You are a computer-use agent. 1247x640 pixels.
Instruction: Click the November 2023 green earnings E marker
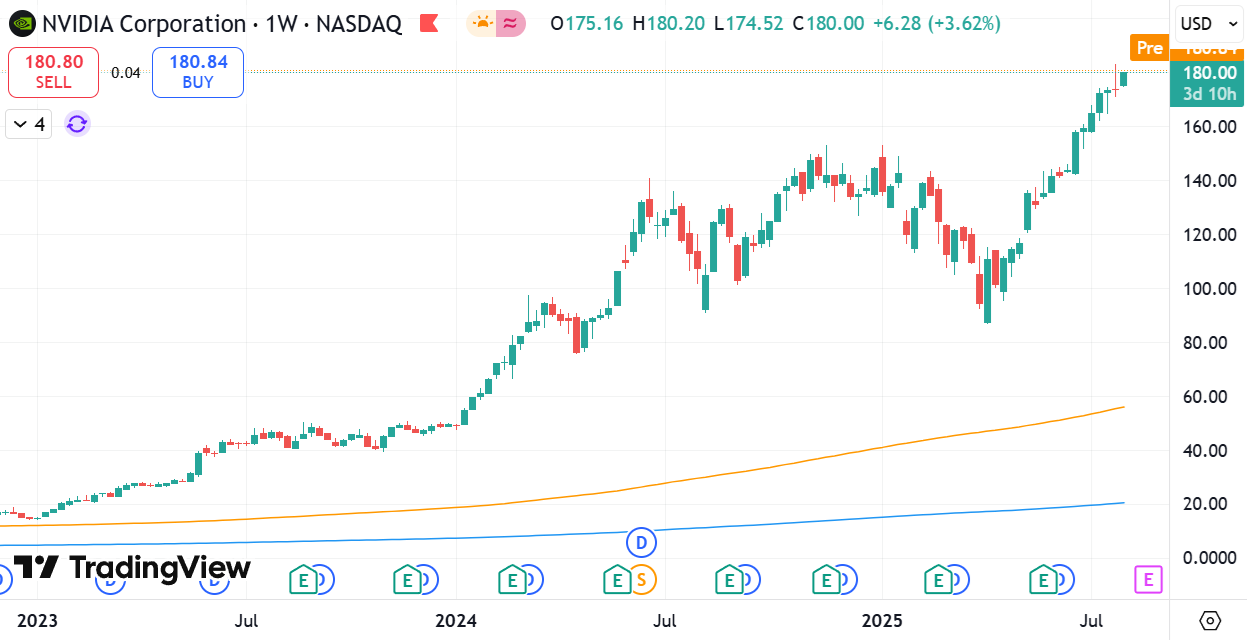click(x=406, y=578)
